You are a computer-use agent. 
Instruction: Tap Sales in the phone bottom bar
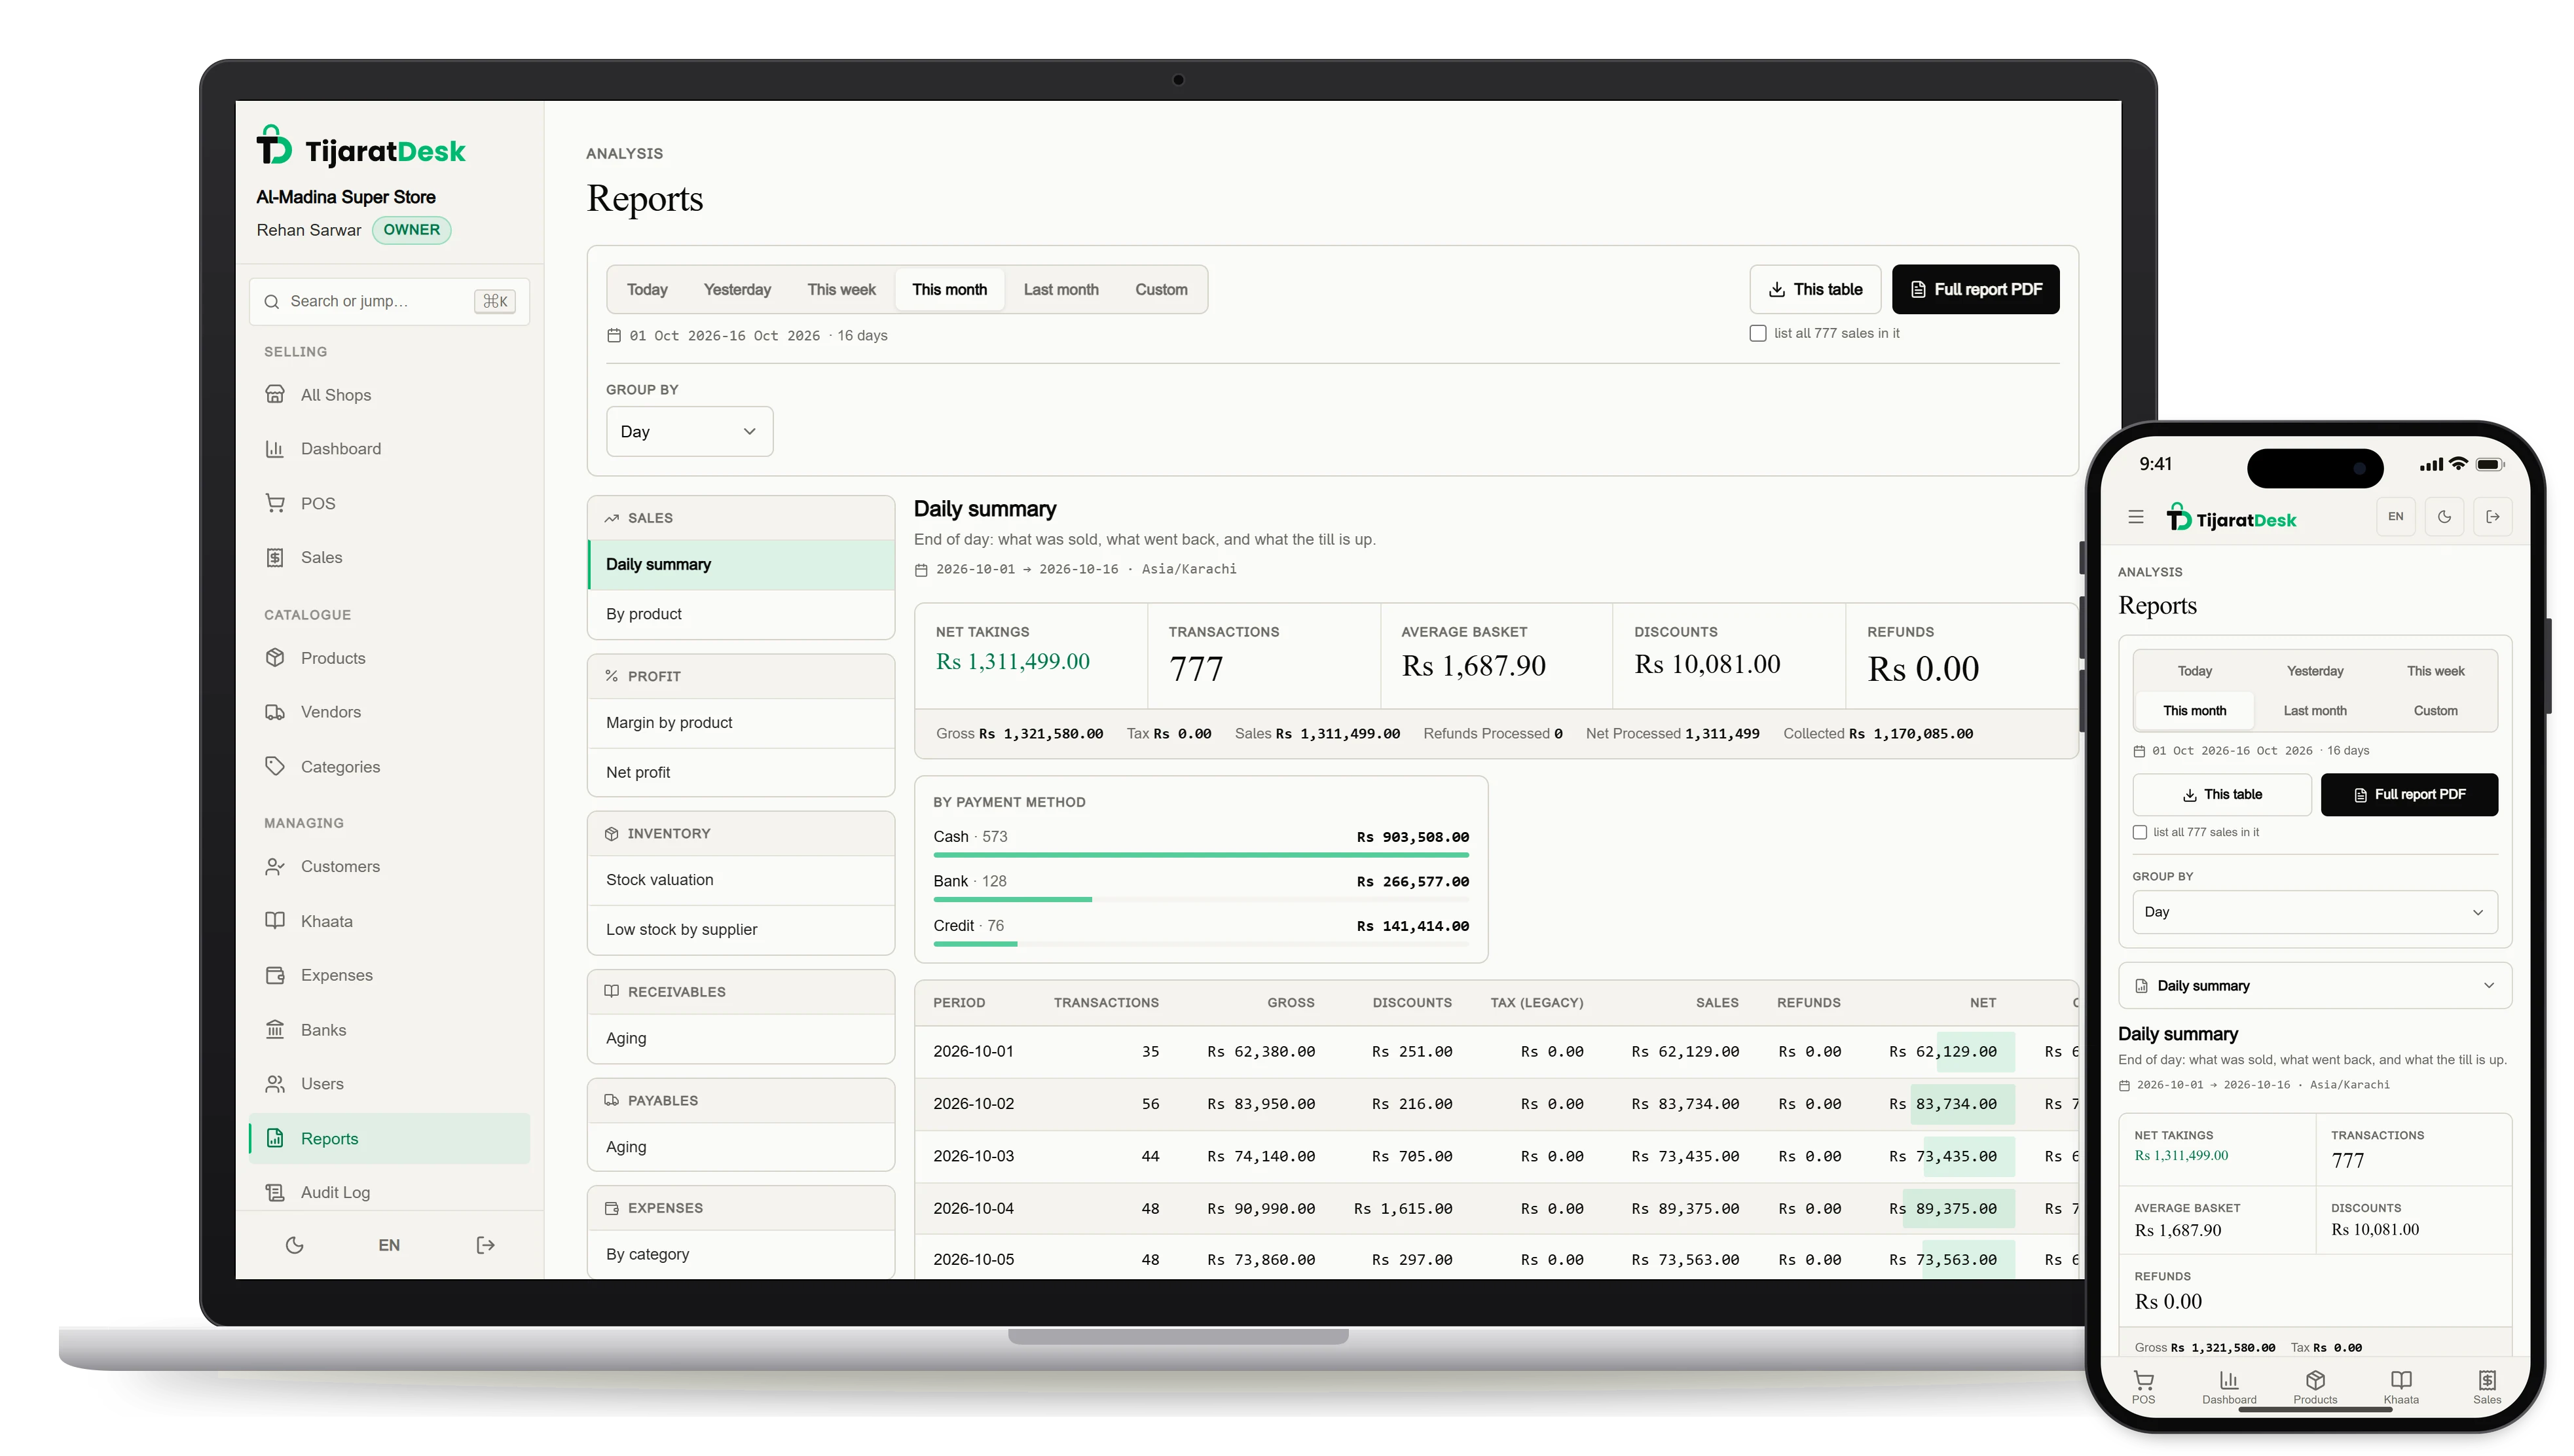[2487, 1387]
